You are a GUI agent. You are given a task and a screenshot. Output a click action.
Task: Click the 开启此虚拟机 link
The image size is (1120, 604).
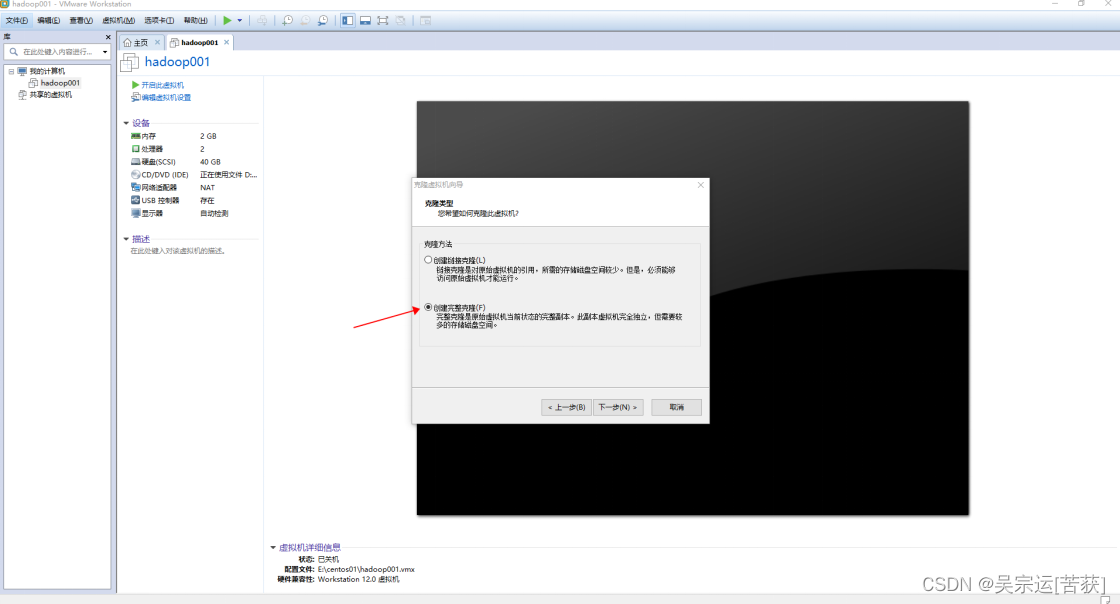(162, 85)
